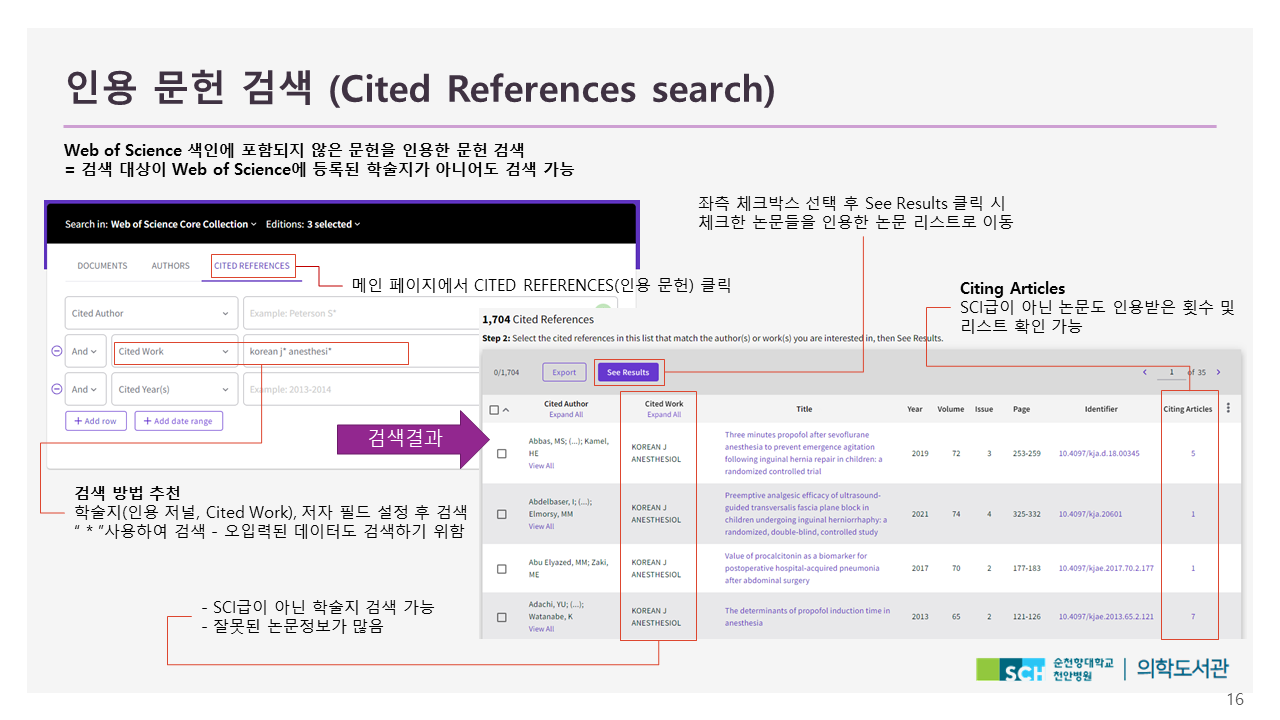The image size is (1280, 720).
Task: Click the Title column header
Action: click(x=804, y=409)
